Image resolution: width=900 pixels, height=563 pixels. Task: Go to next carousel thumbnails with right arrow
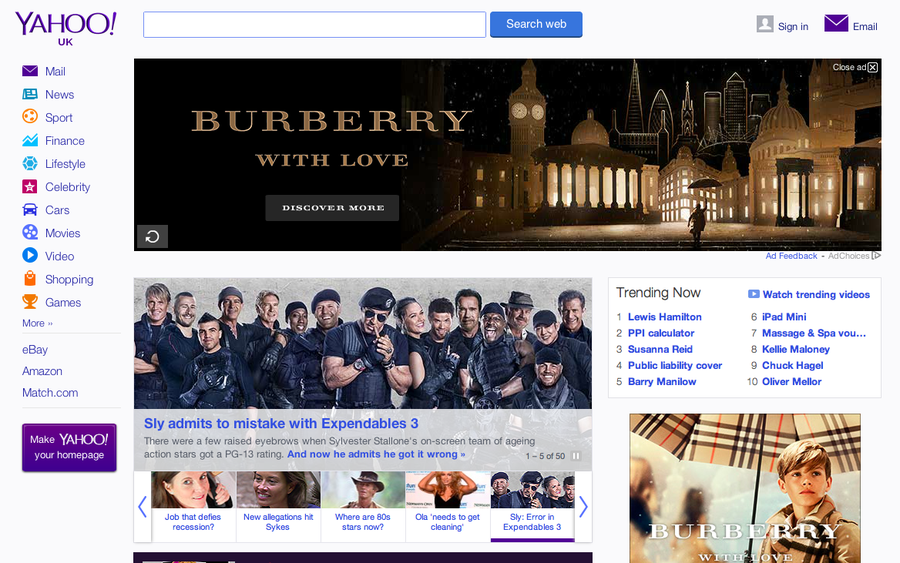[x=583, y=507]
